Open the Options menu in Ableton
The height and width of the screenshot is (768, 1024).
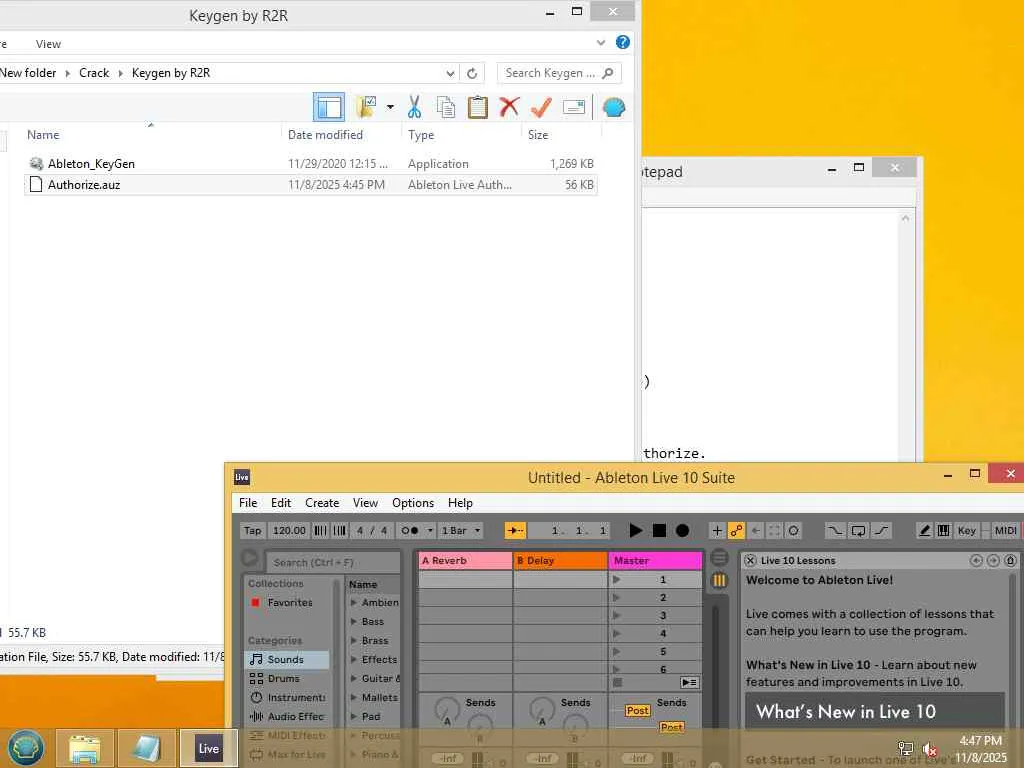coord(413,503)
